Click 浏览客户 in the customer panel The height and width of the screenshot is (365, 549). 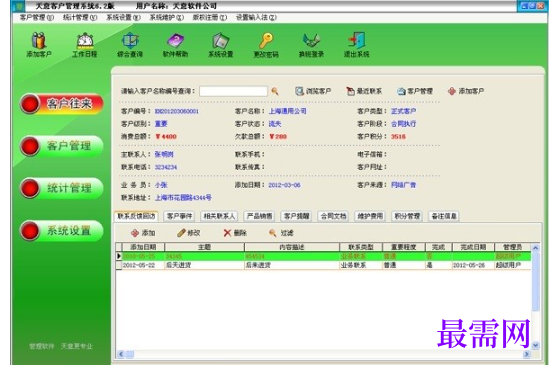click(313, 91)
